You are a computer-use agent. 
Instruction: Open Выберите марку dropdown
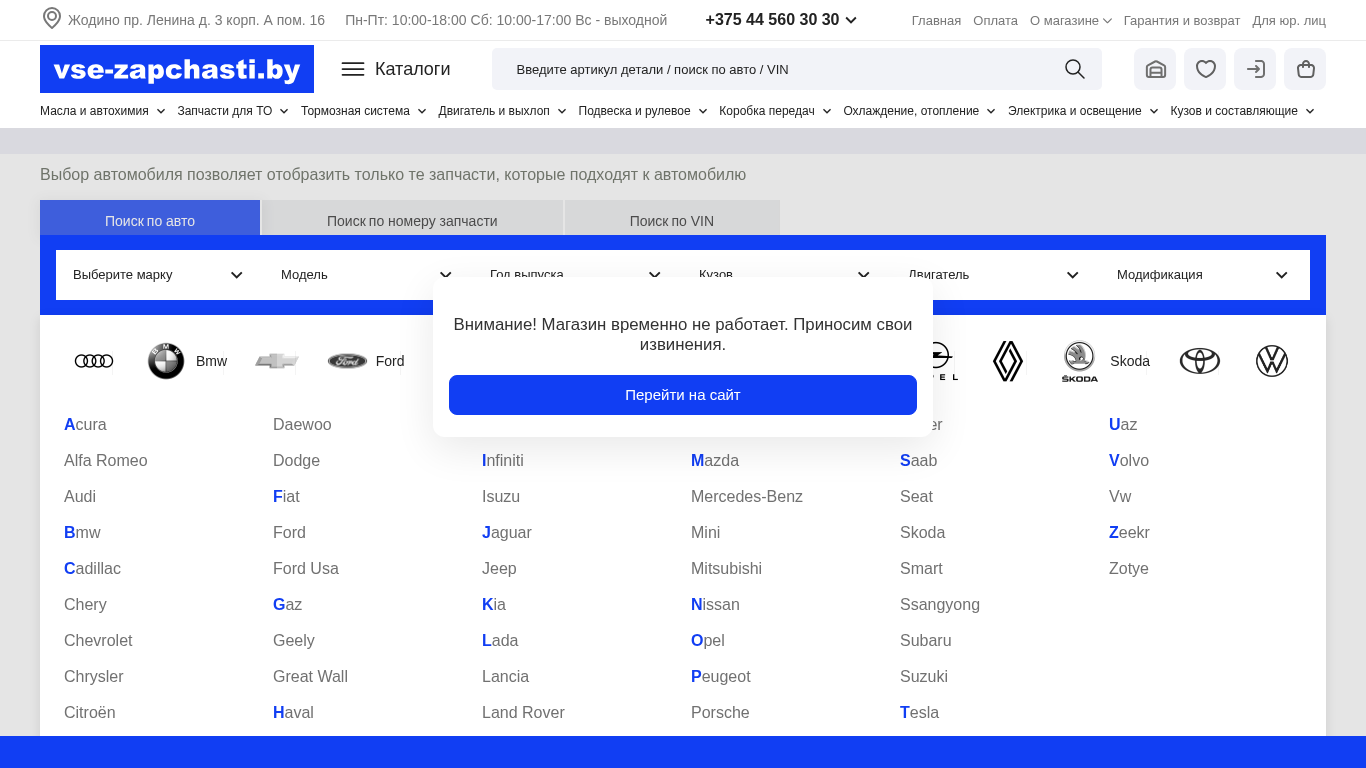click(x=158, y=275)
